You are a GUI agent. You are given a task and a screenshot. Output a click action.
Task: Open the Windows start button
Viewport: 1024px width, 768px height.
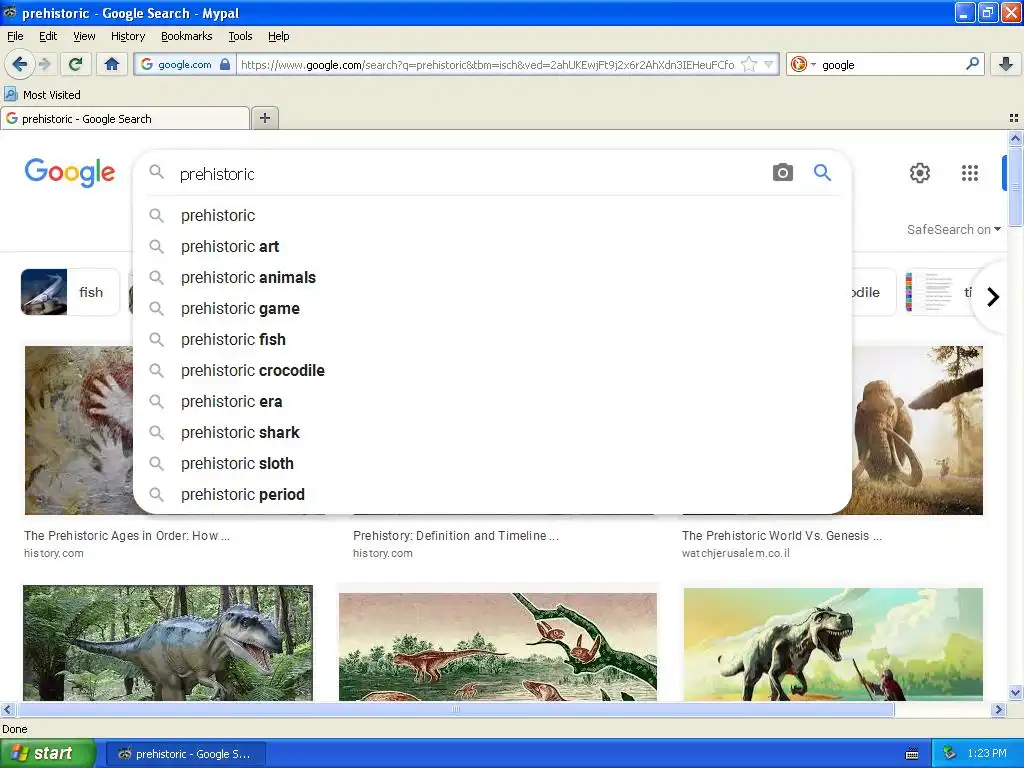[48, 753]
